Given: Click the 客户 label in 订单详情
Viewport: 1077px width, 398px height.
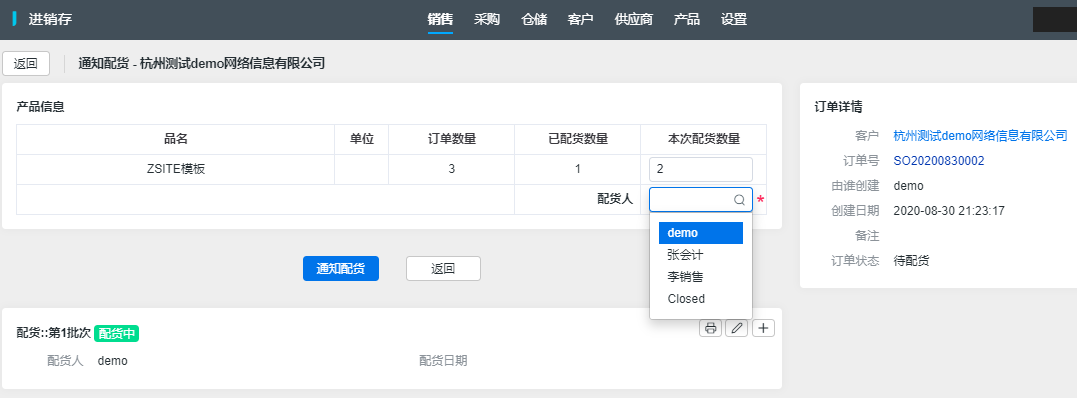Looking at the screenshot, I should point(868,135).
